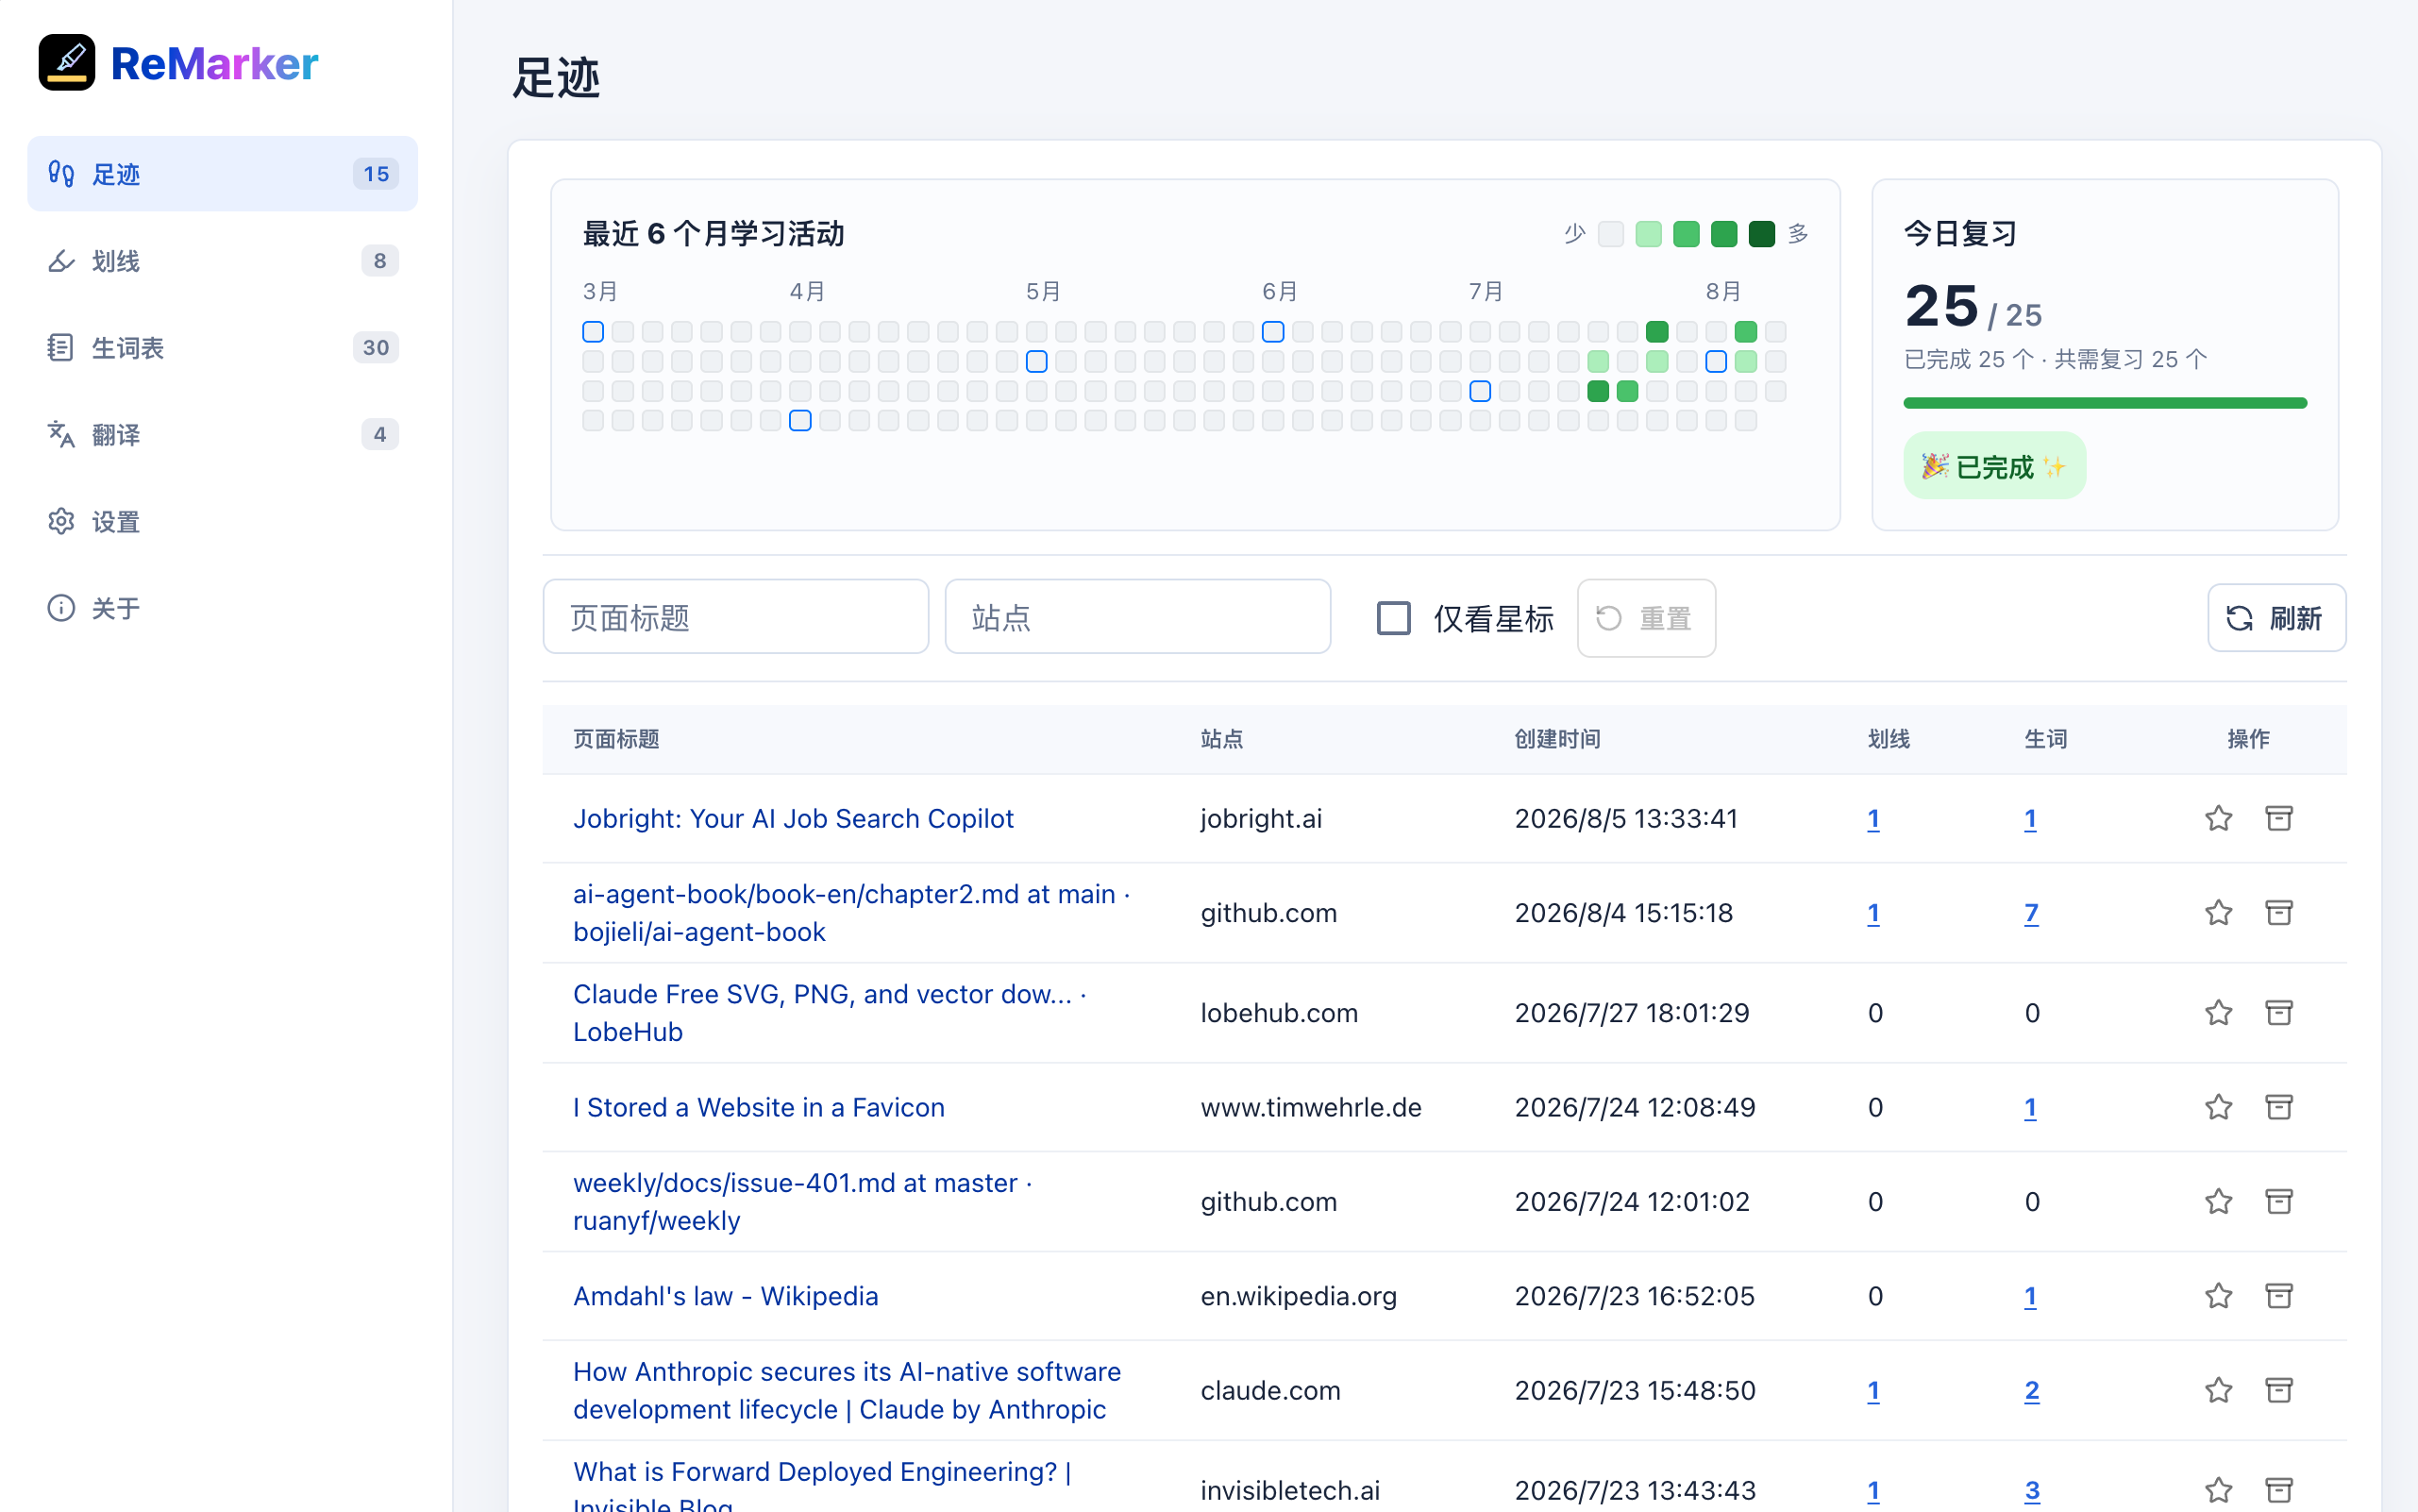Open the 足迹 sidebar item

tap(222, 174)
